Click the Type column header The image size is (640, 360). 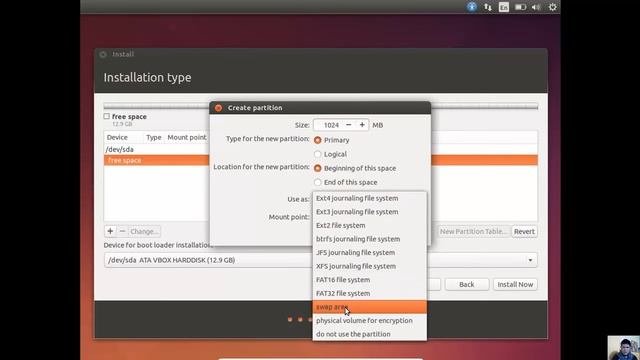[x=154, y=138]
